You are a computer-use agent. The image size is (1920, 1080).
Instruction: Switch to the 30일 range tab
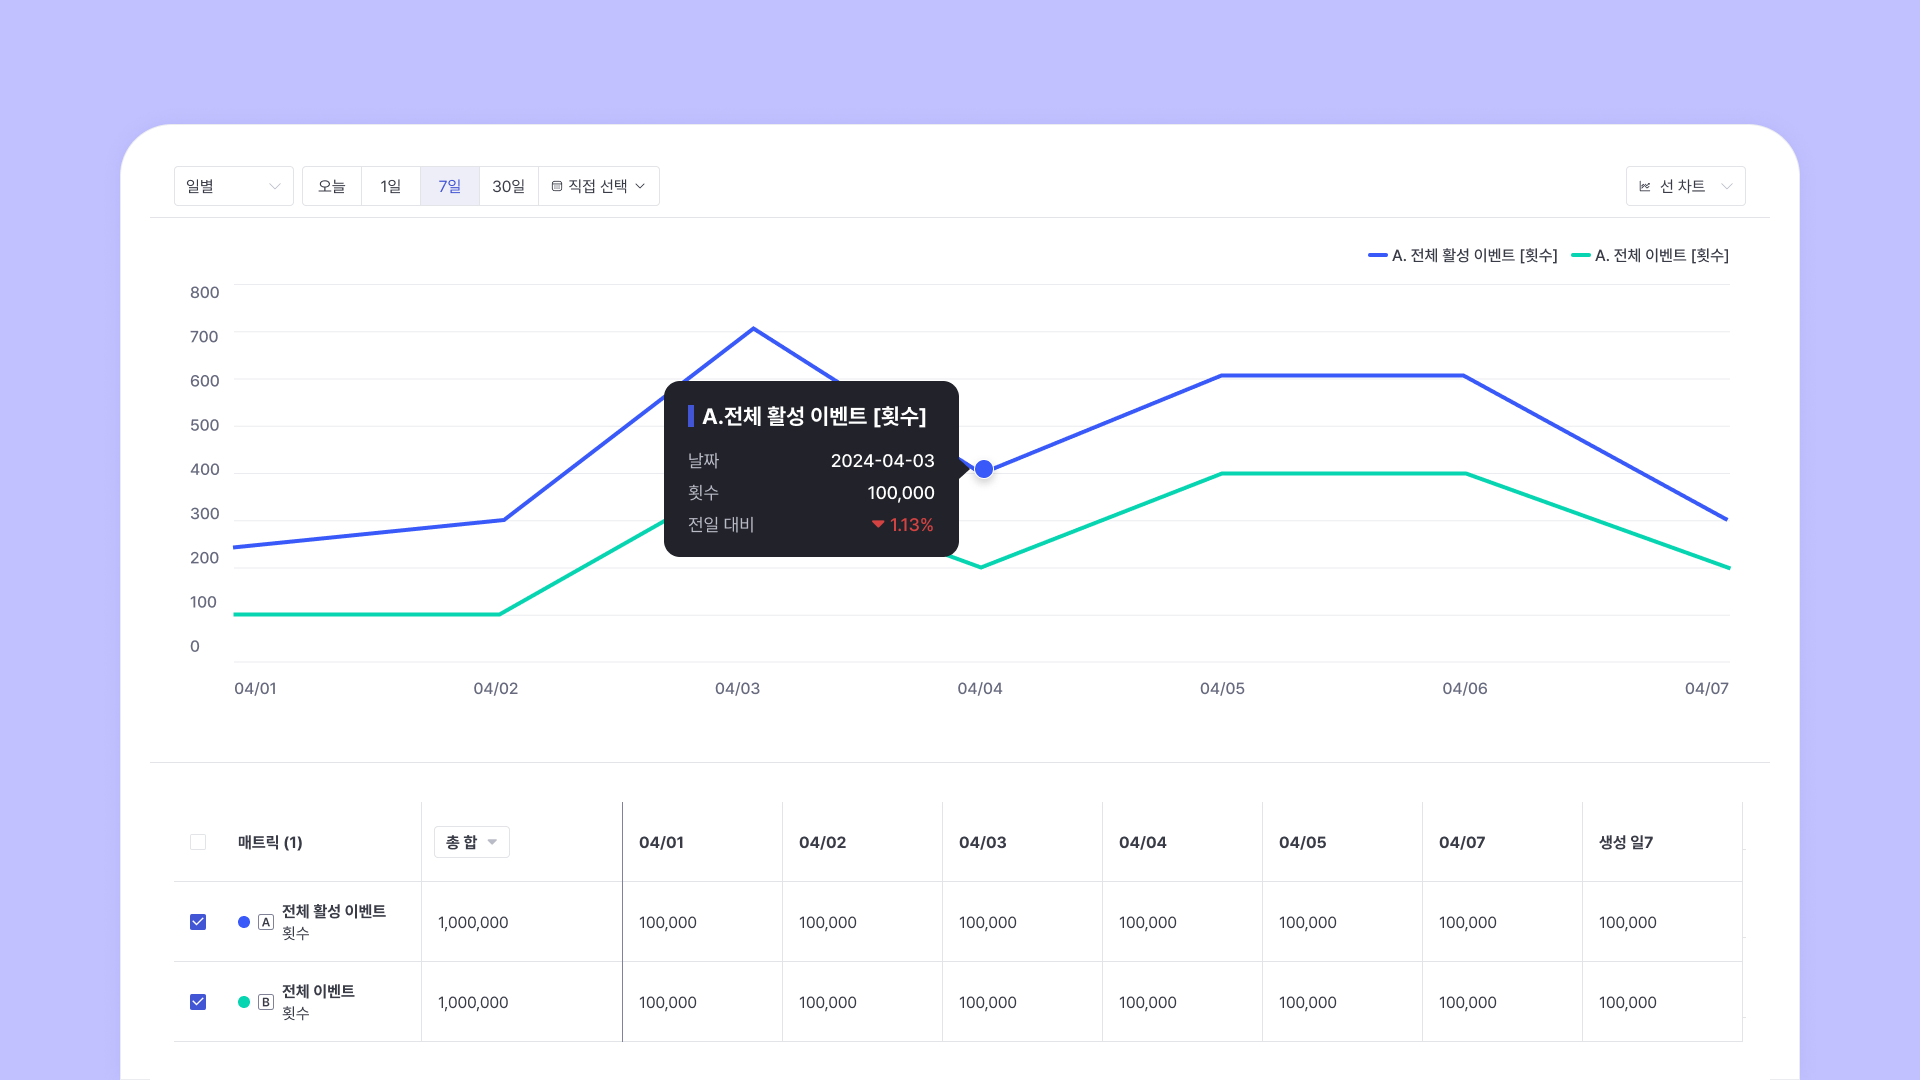508,187
